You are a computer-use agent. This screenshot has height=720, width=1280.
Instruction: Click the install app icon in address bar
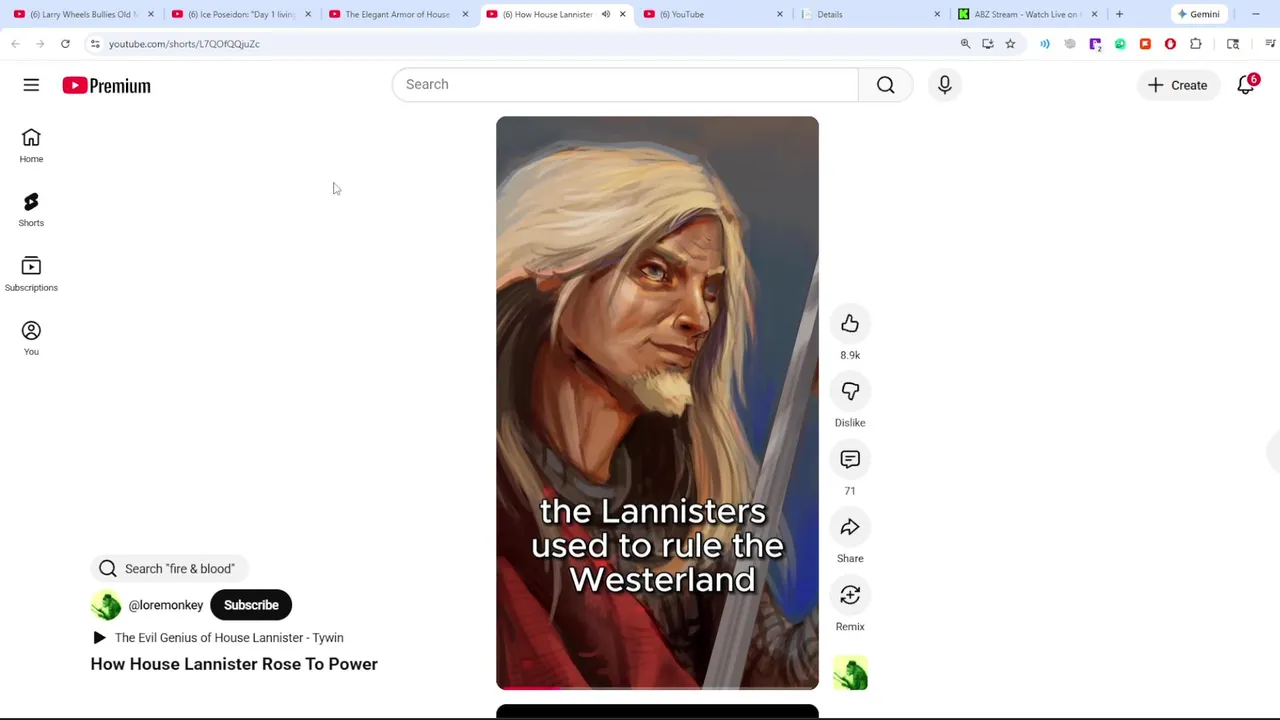click(x=988, y=44)
